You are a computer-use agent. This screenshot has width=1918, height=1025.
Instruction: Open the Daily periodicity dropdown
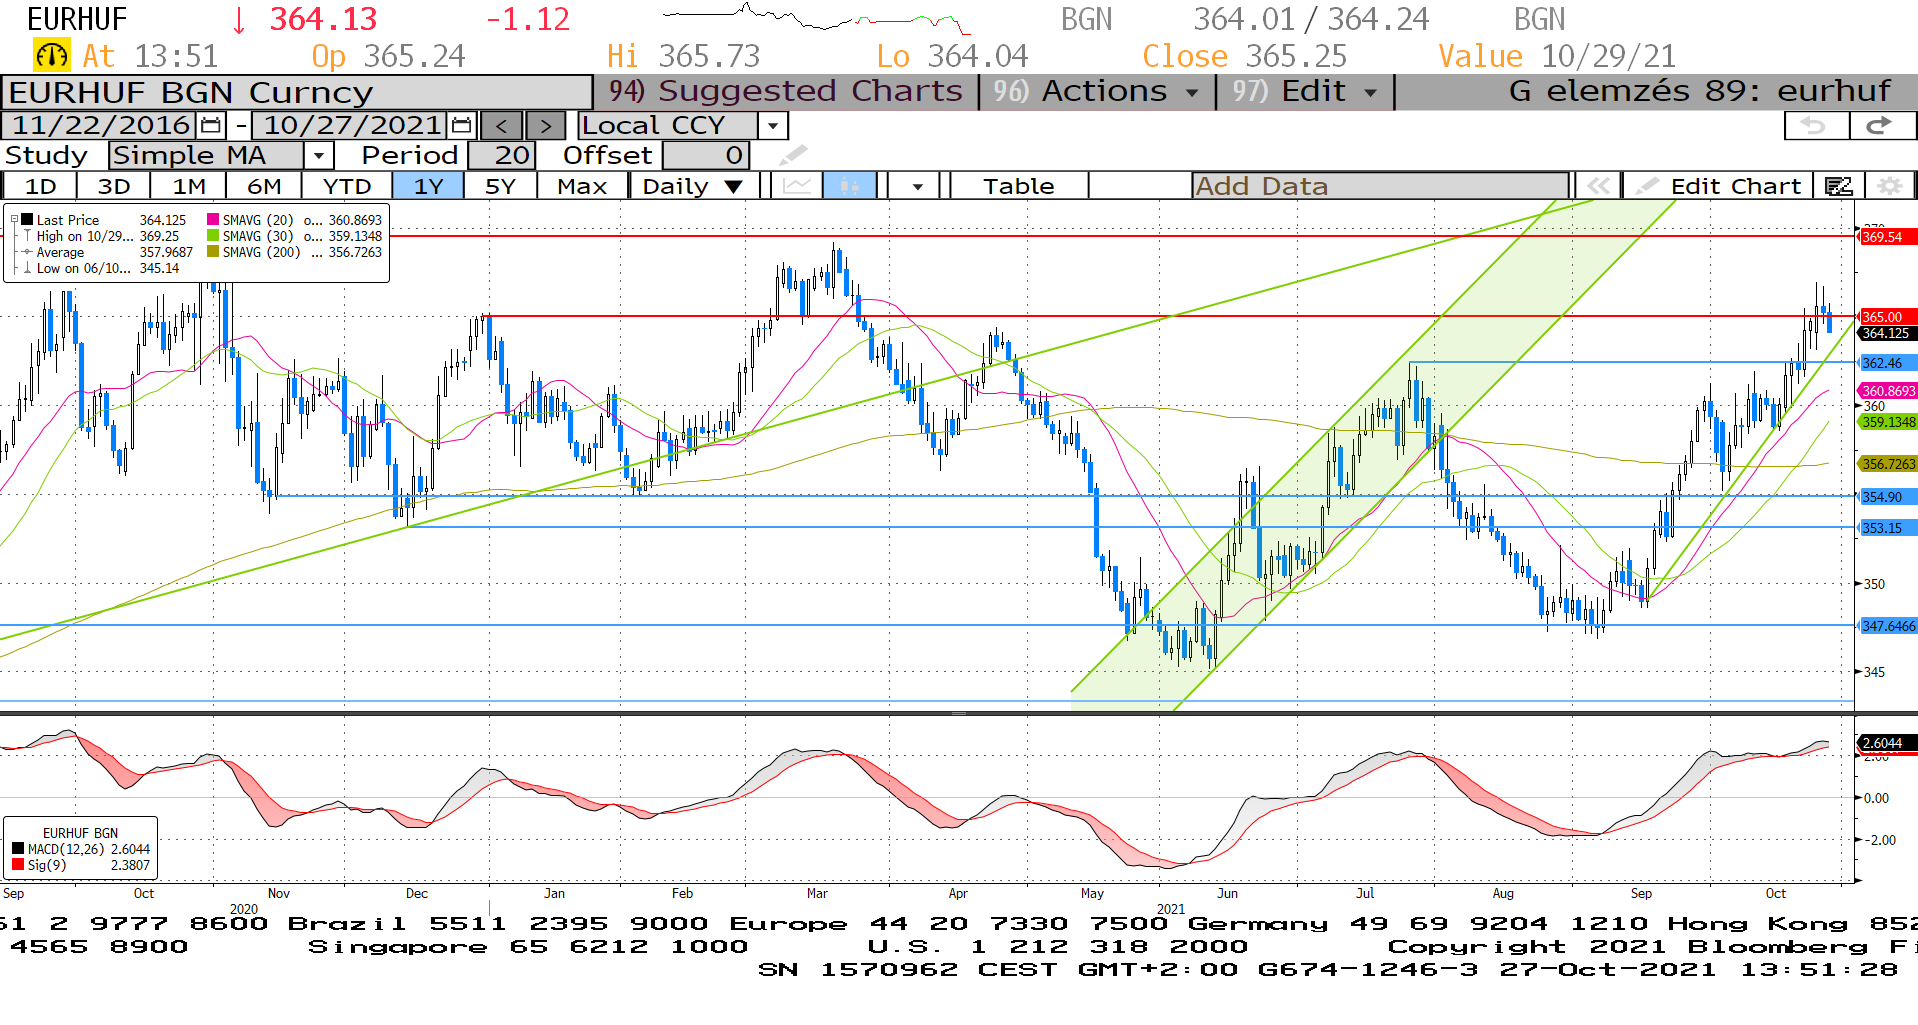pos(734,186)
